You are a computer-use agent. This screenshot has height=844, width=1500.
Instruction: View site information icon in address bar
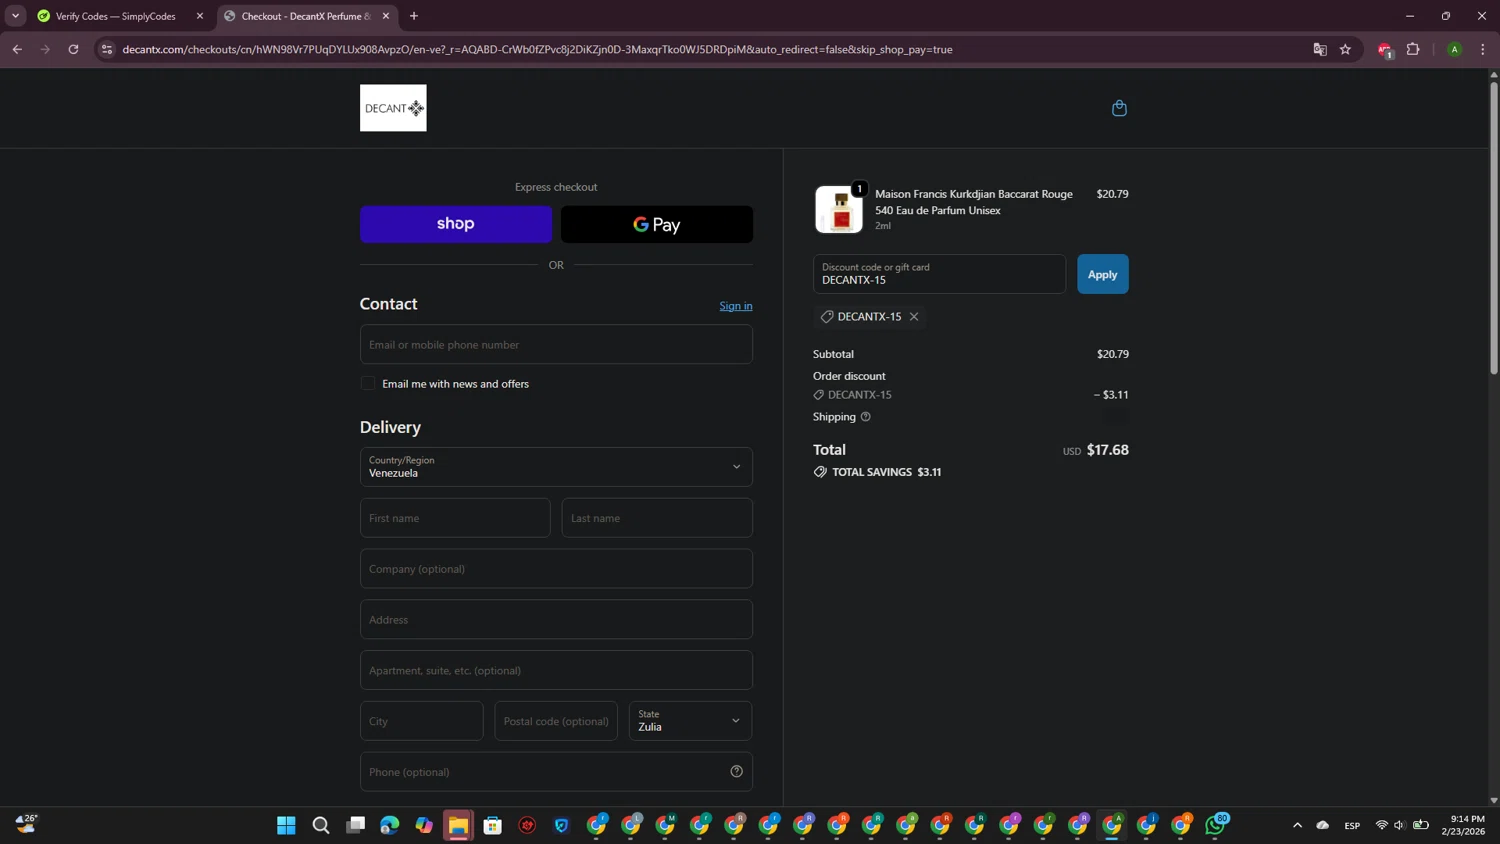107,49
